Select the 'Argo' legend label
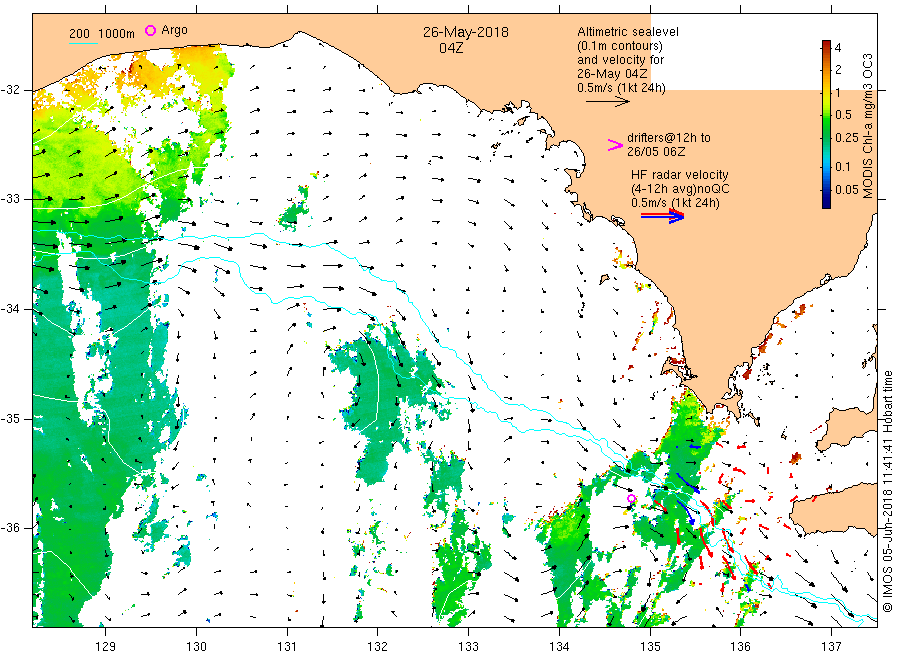 (x=174, y=30)
